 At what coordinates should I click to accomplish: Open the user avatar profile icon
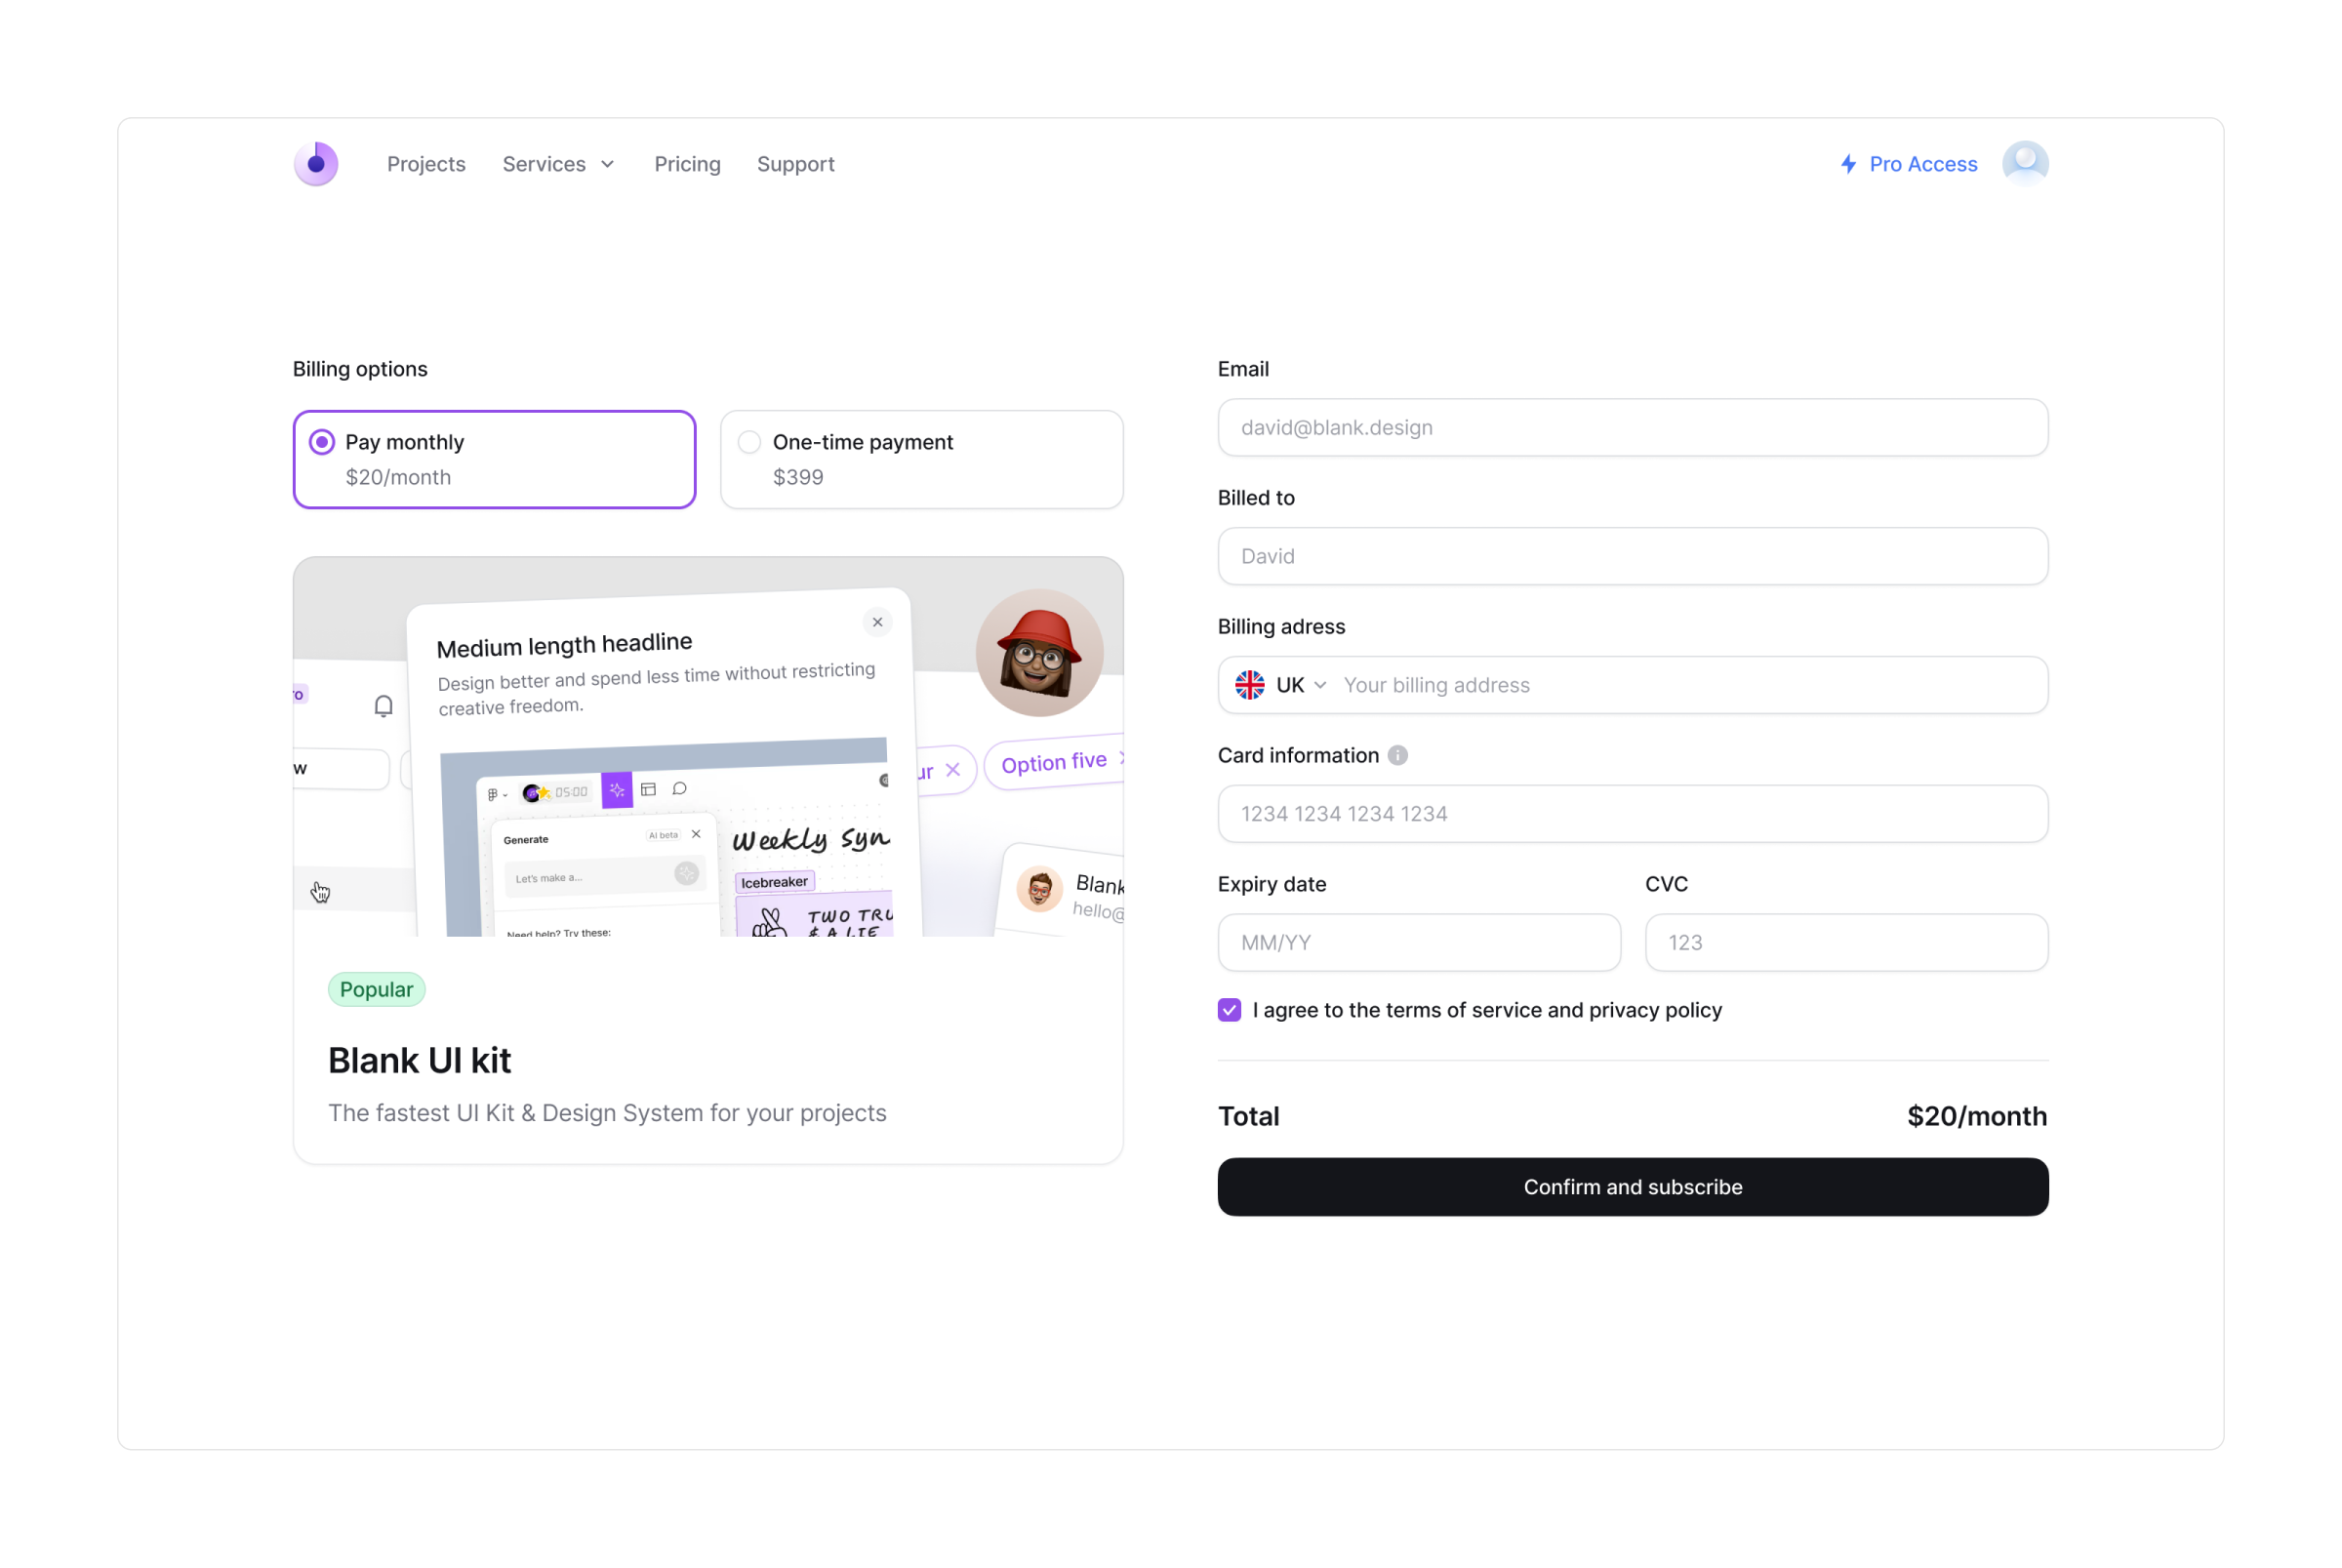(2025, 164)
